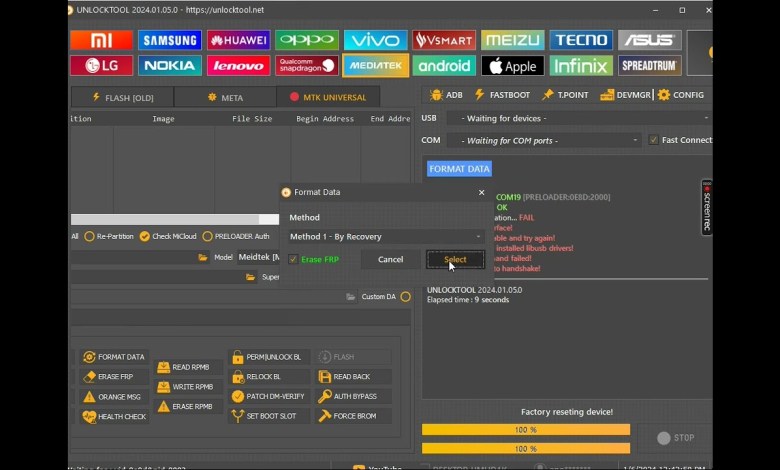
Task: Switch to FLASH [OLD] tab
Action: coord(122,97)
